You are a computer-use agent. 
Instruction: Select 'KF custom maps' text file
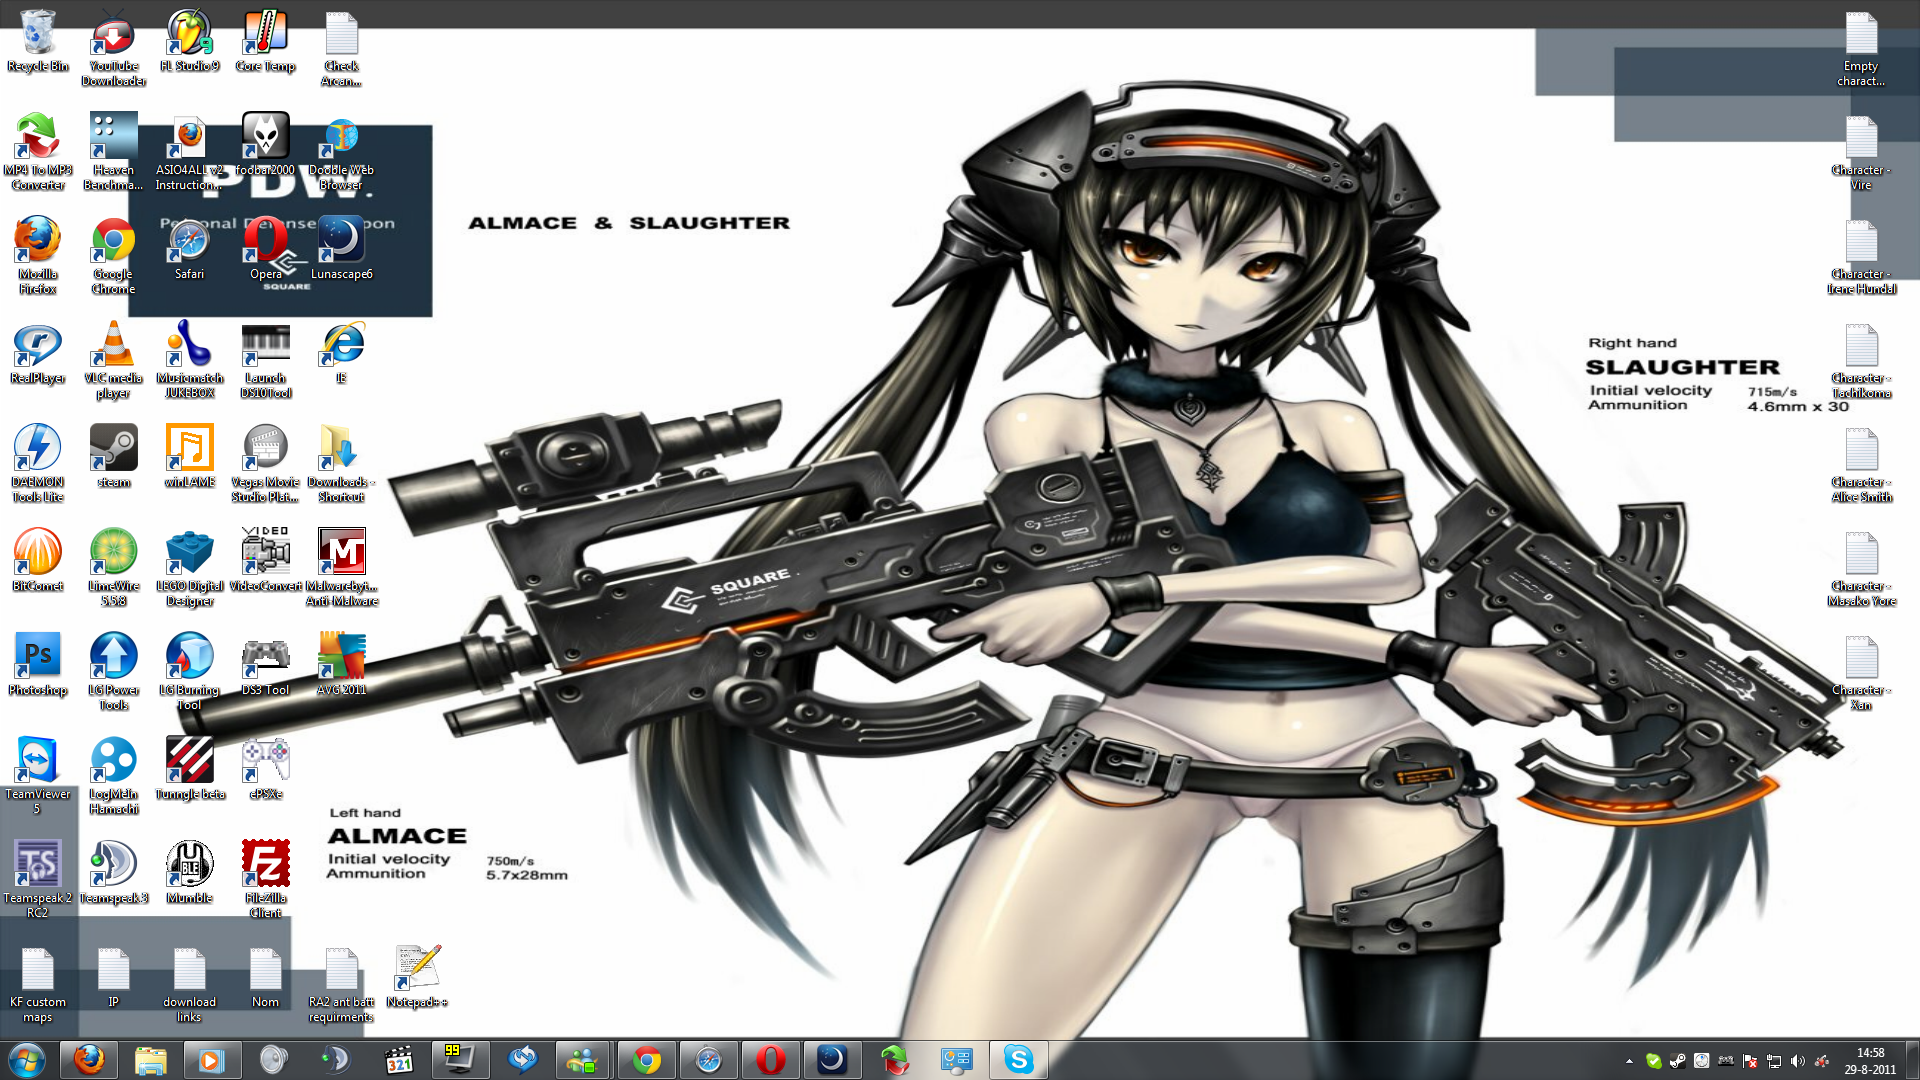click(x=38, y=984)
